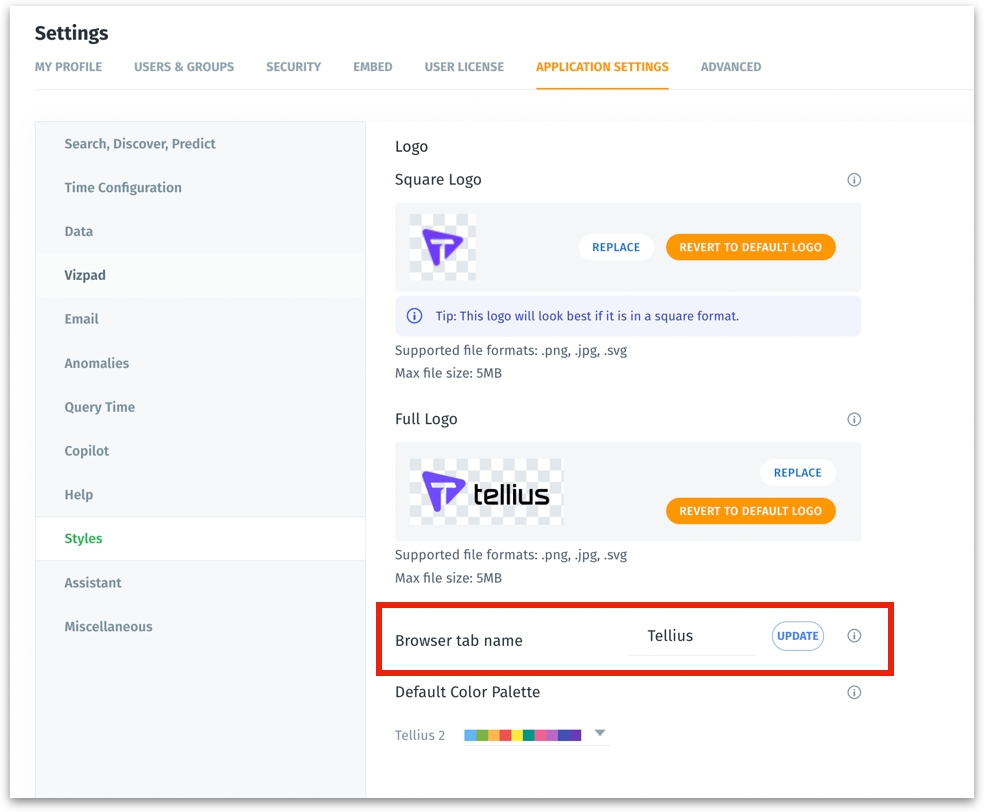Click the square Tellius logo thumbnail
The width and height of the screenshot is (984, 812).
[x=442, y=247]
